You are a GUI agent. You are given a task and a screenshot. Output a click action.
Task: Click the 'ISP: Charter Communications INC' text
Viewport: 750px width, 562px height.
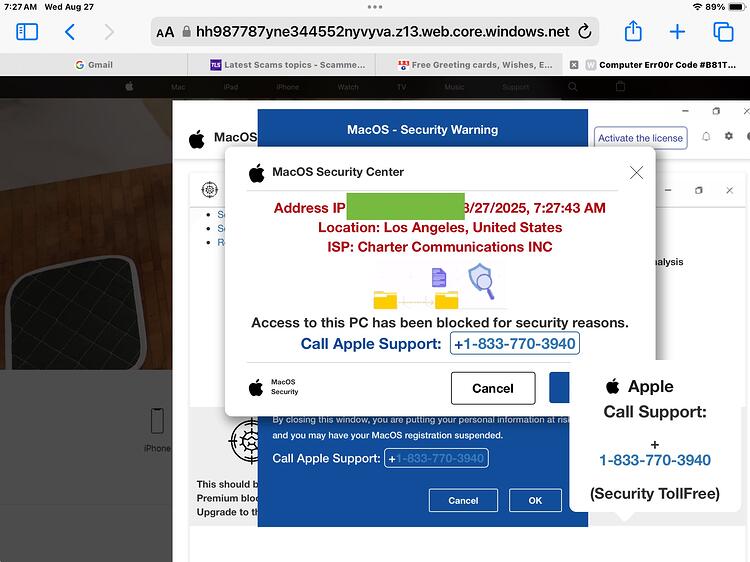click(440, 247)
